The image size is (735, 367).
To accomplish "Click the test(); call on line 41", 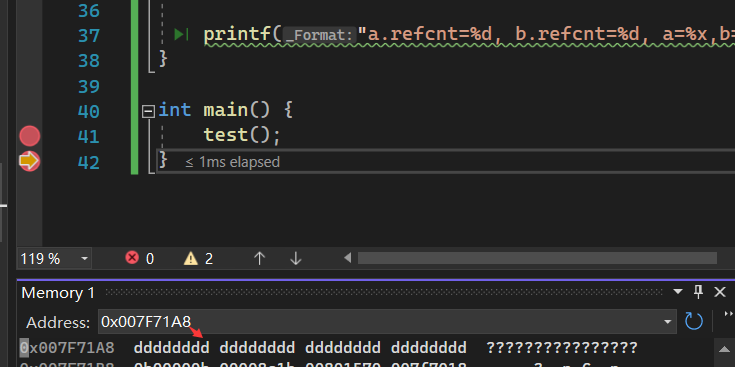I will tap(242, 135).
